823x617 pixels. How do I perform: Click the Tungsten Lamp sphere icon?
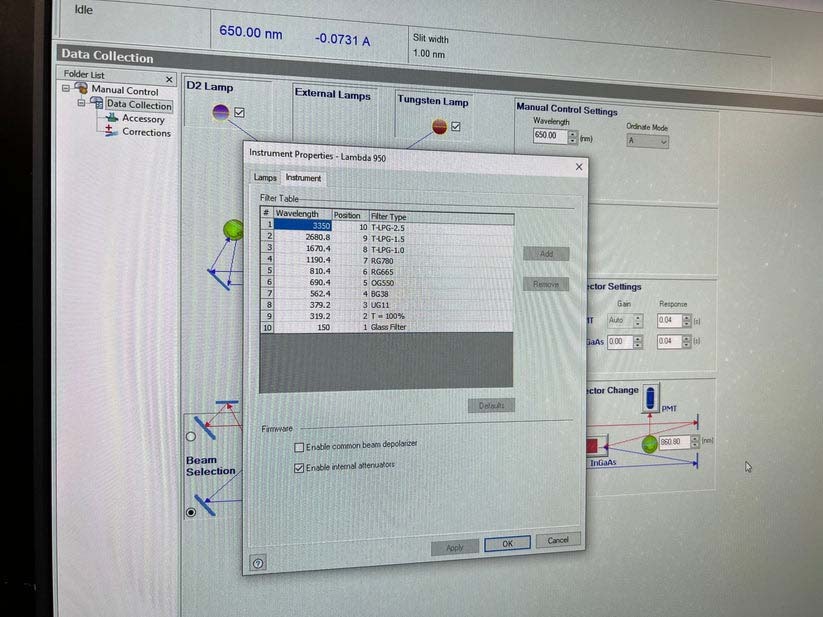tap(438, 126)
